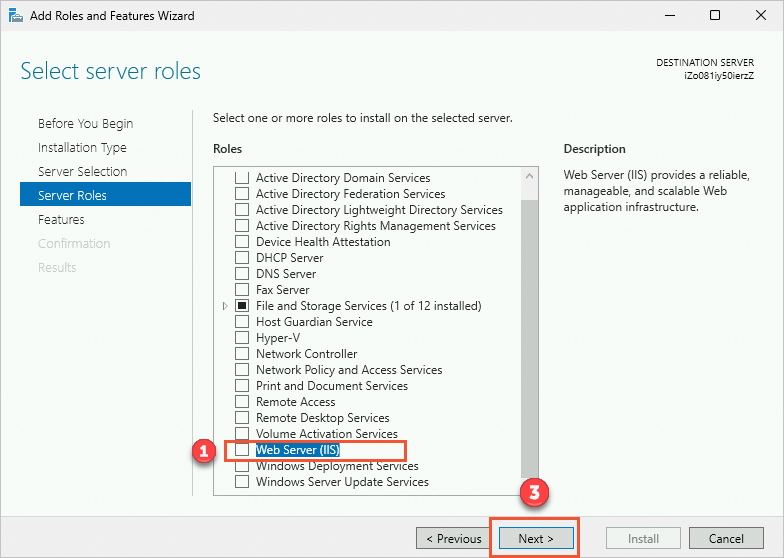
Task: Check the Web Server (IIS) checkbox
Action: [x=242, y=450]
